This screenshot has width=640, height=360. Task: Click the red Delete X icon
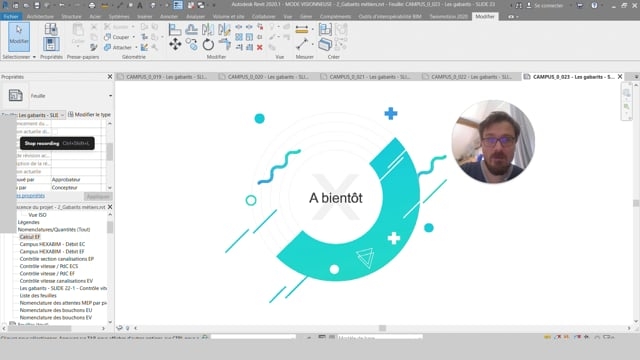point(260,47)
